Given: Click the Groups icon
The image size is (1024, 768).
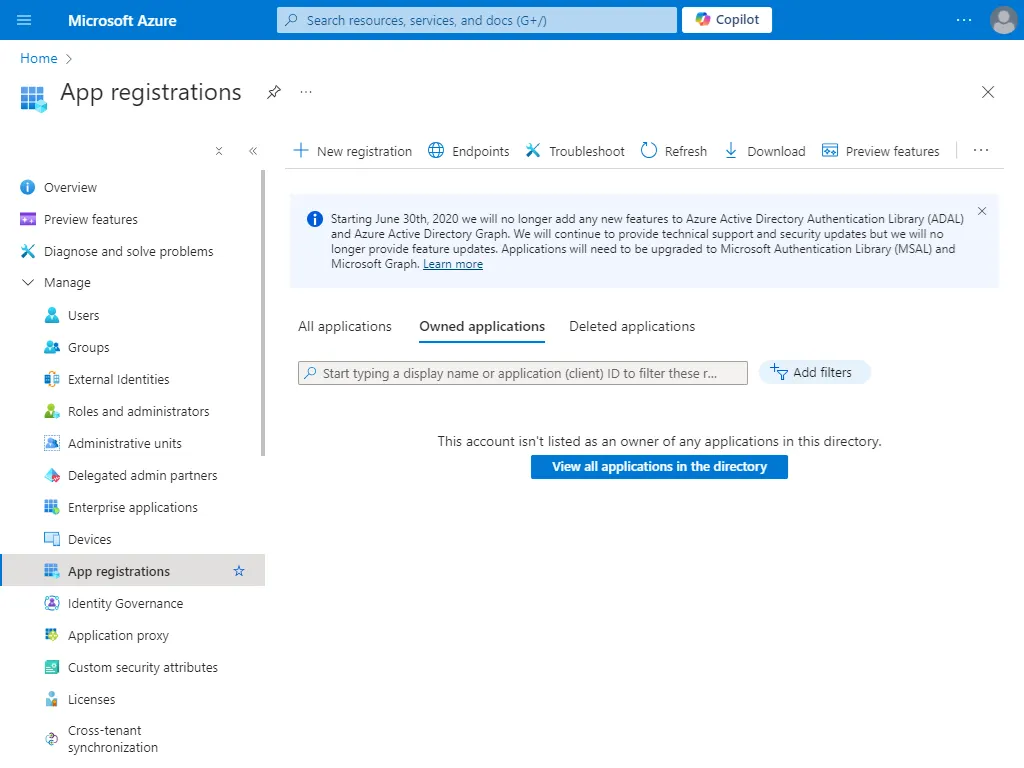Looking at the screenshot, I should coord(52,347).
